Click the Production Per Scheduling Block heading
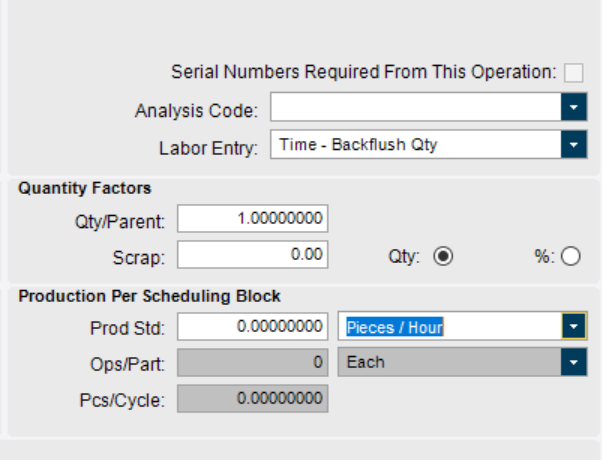The height and width of the screenshot is (460, 602). pos(149,296)
